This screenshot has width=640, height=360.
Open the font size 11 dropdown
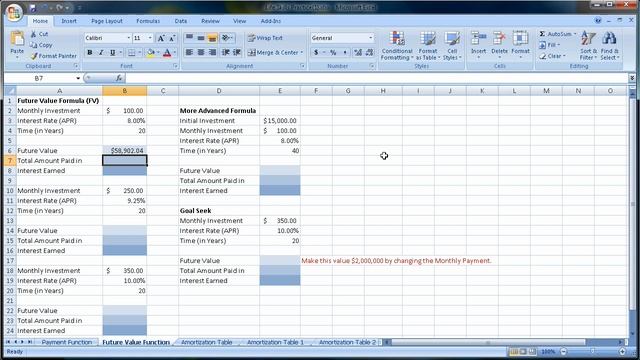tap(150, 38)
